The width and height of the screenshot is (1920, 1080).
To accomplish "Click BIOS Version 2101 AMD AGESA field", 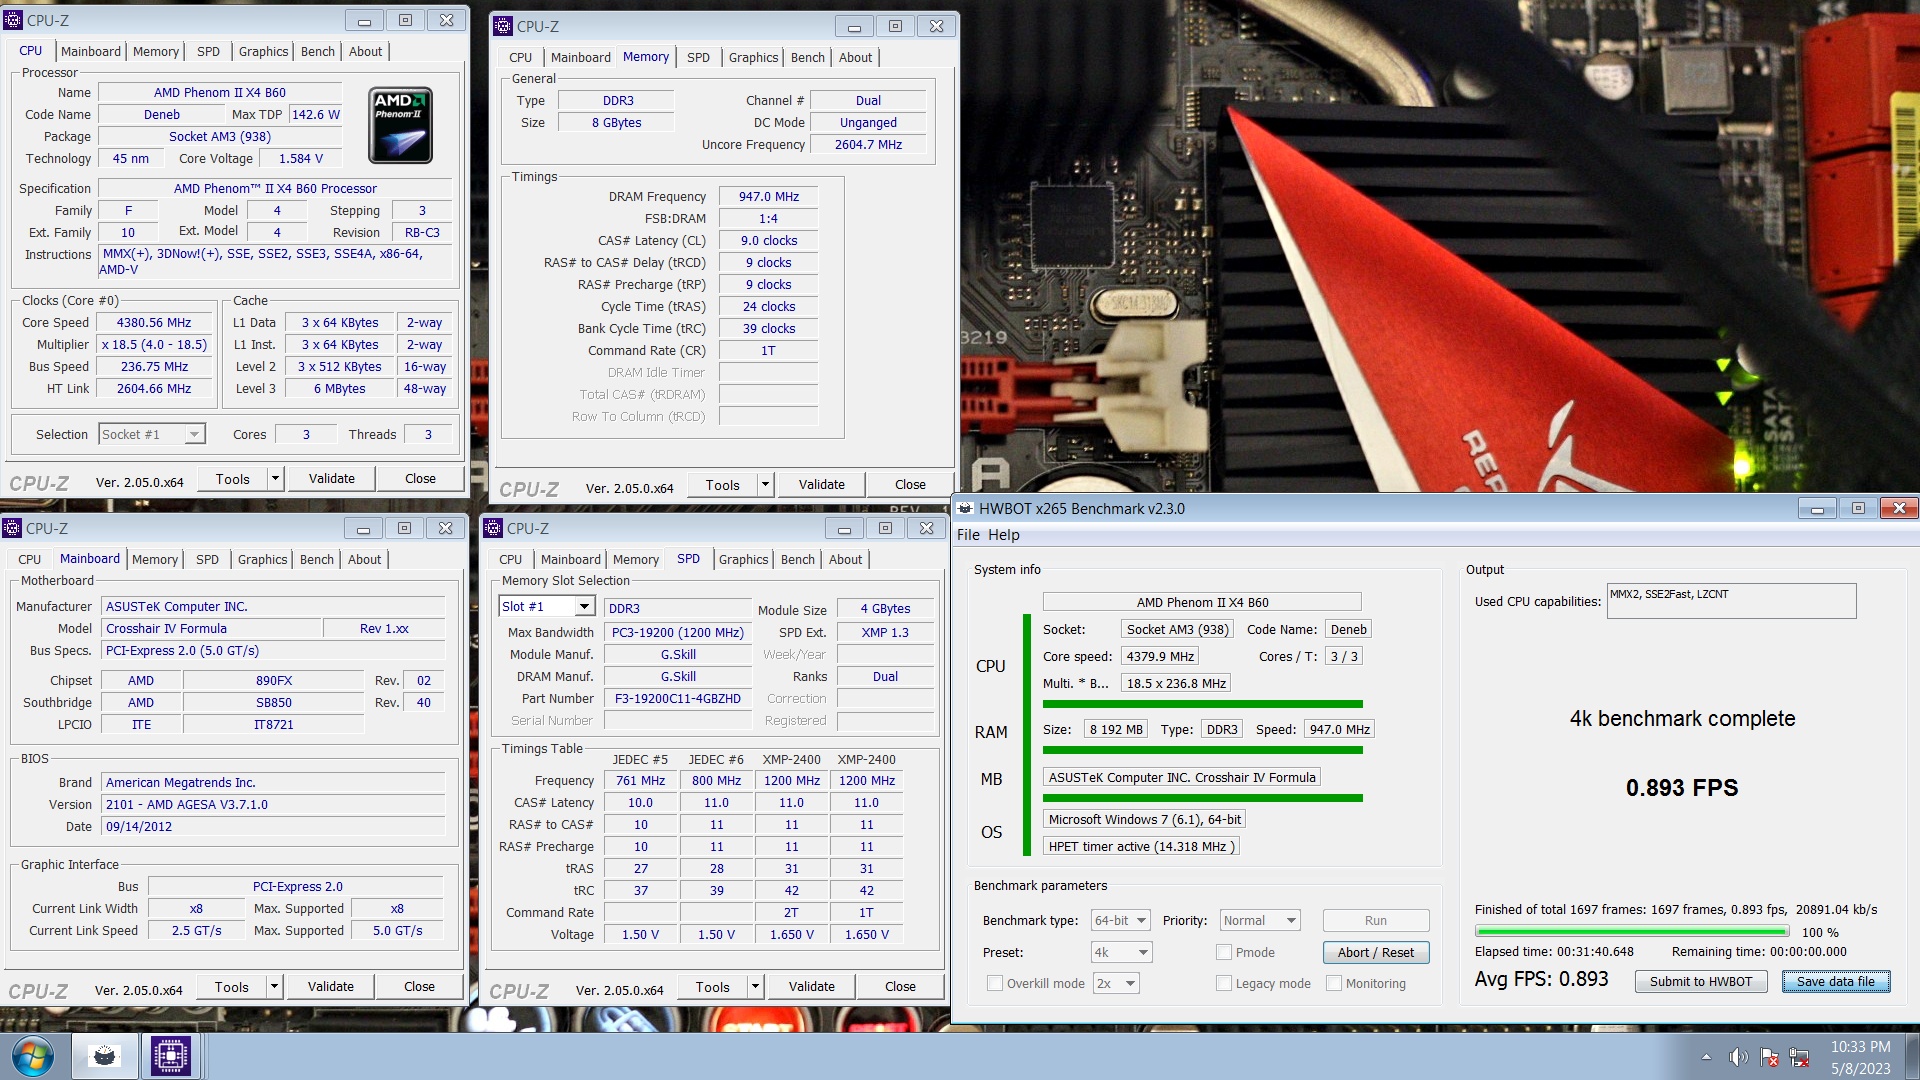I will (274, 804).
